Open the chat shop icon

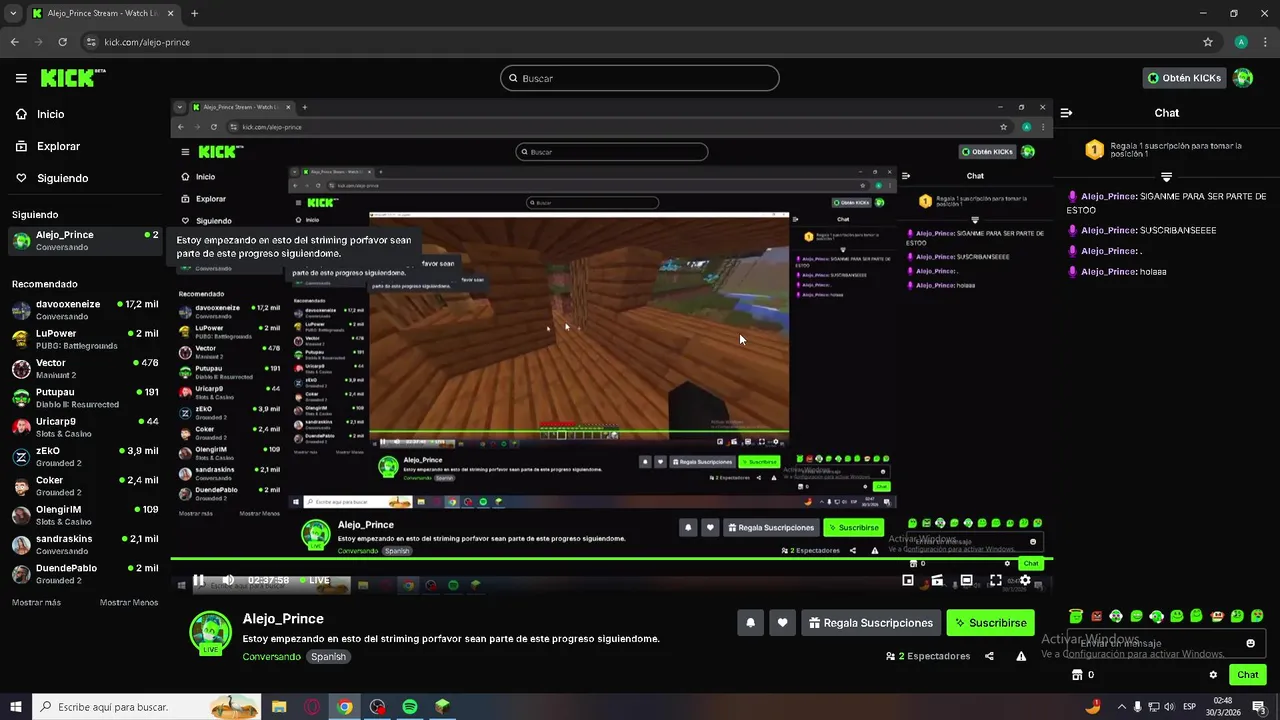(1077, 675)
